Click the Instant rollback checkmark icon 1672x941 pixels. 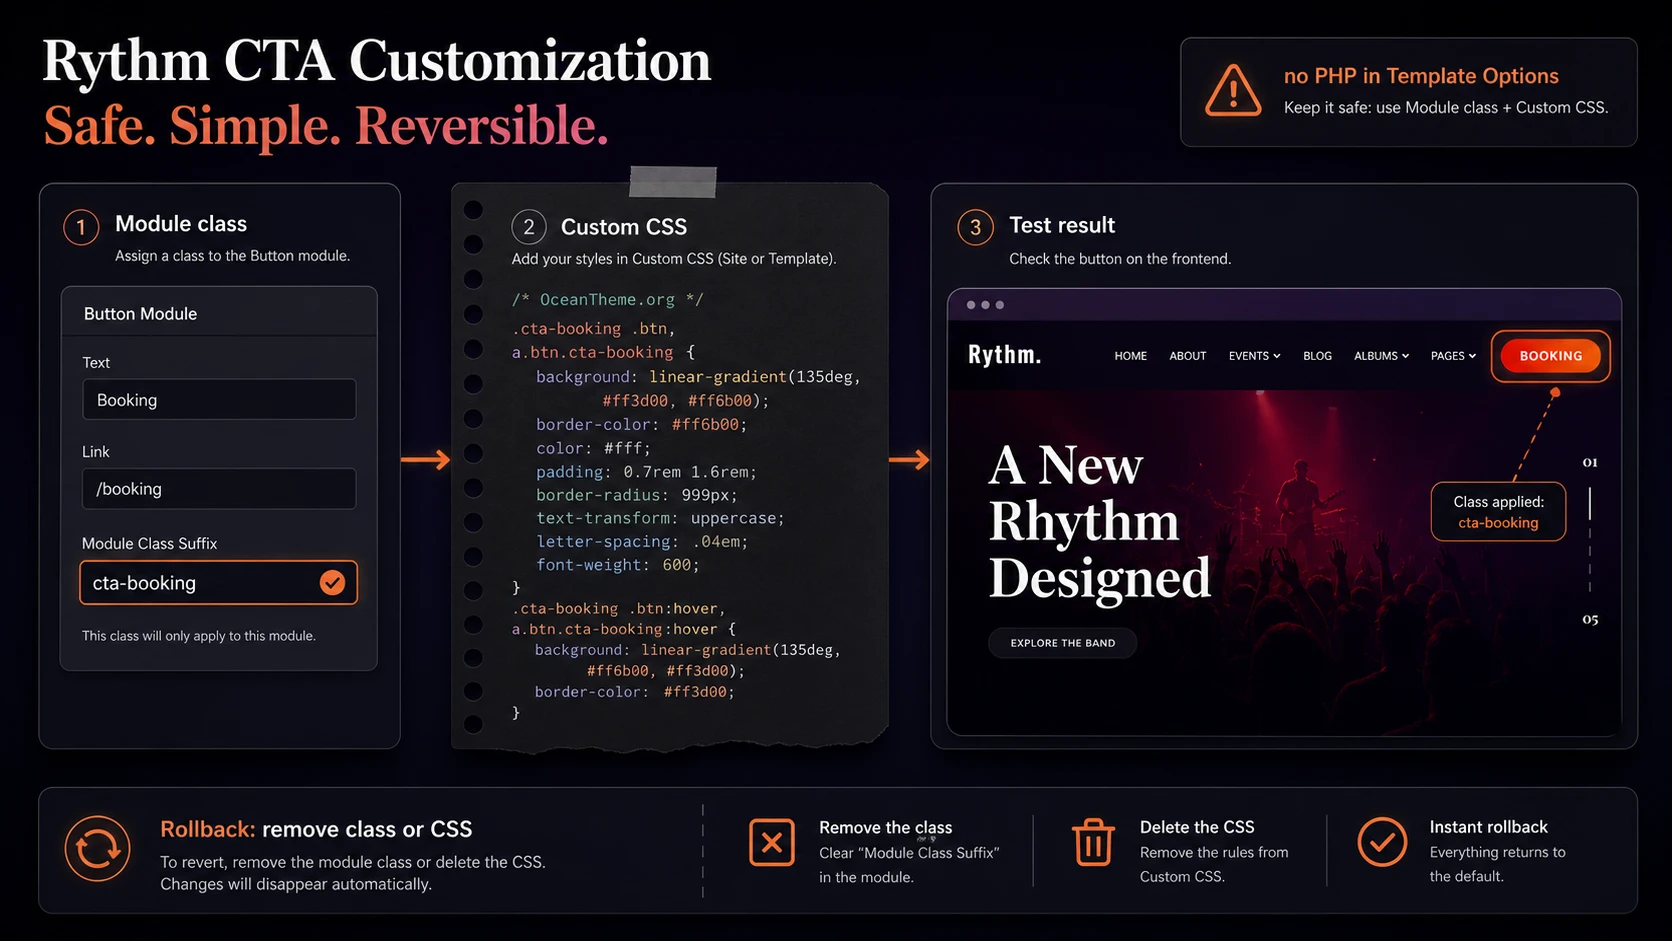coord(1382,842)
